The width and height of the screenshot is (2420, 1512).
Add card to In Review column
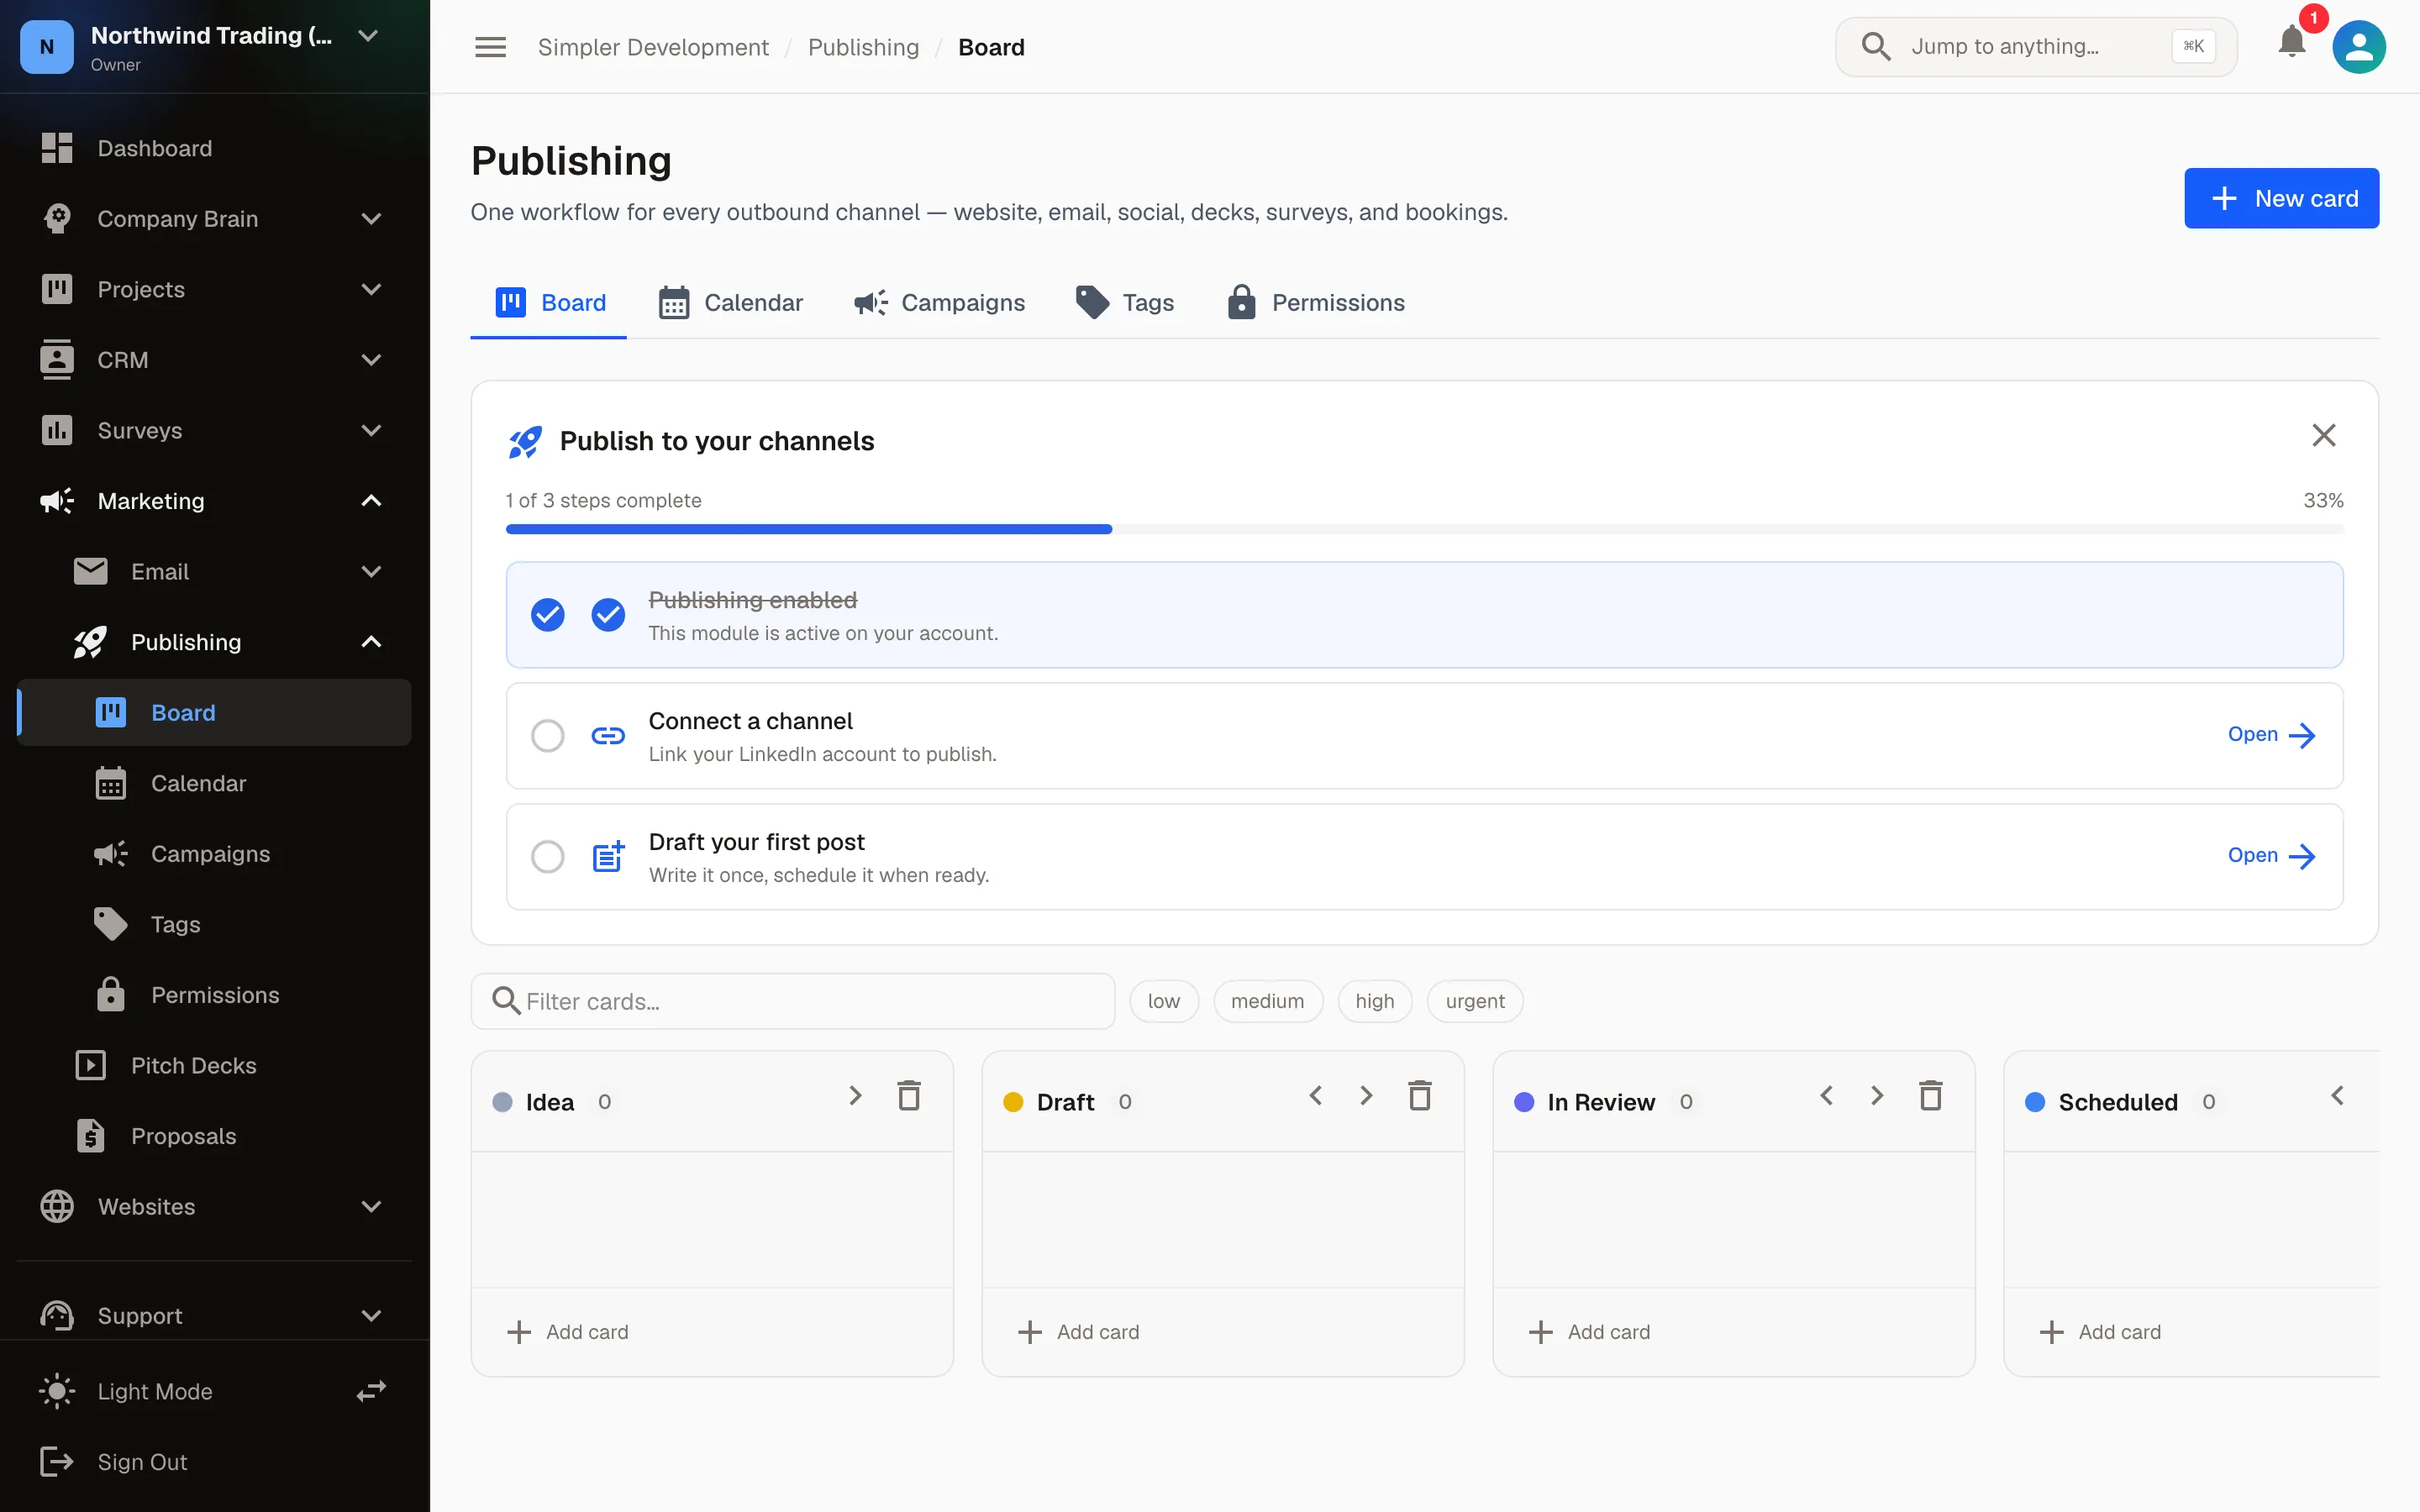point(1590,1331)
